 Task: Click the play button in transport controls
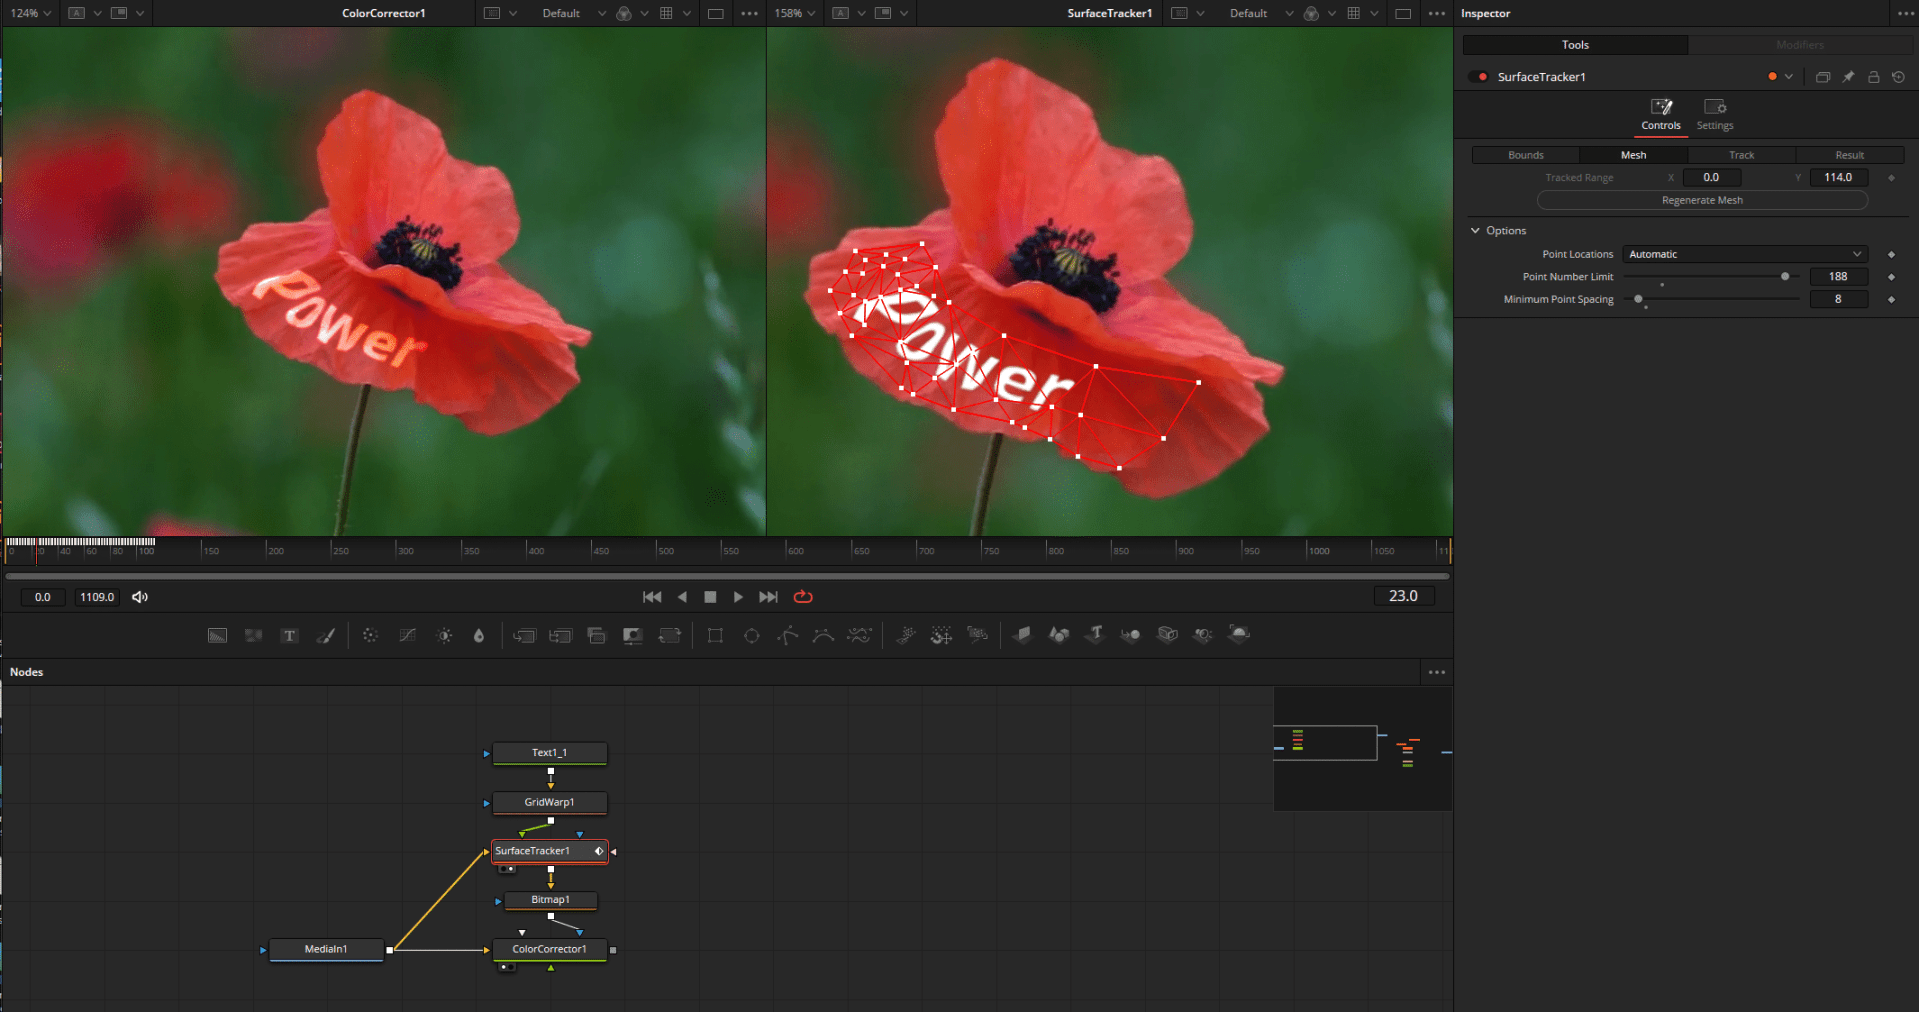(x=738, y=596)
